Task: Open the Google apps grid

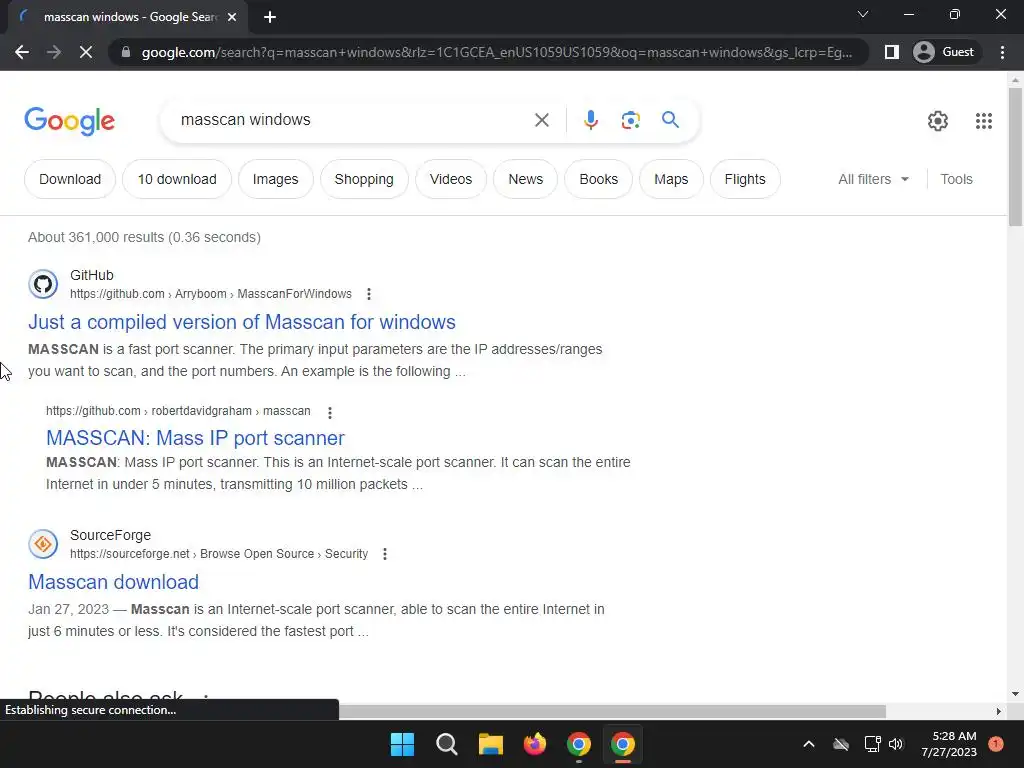Action: (984, 121)
